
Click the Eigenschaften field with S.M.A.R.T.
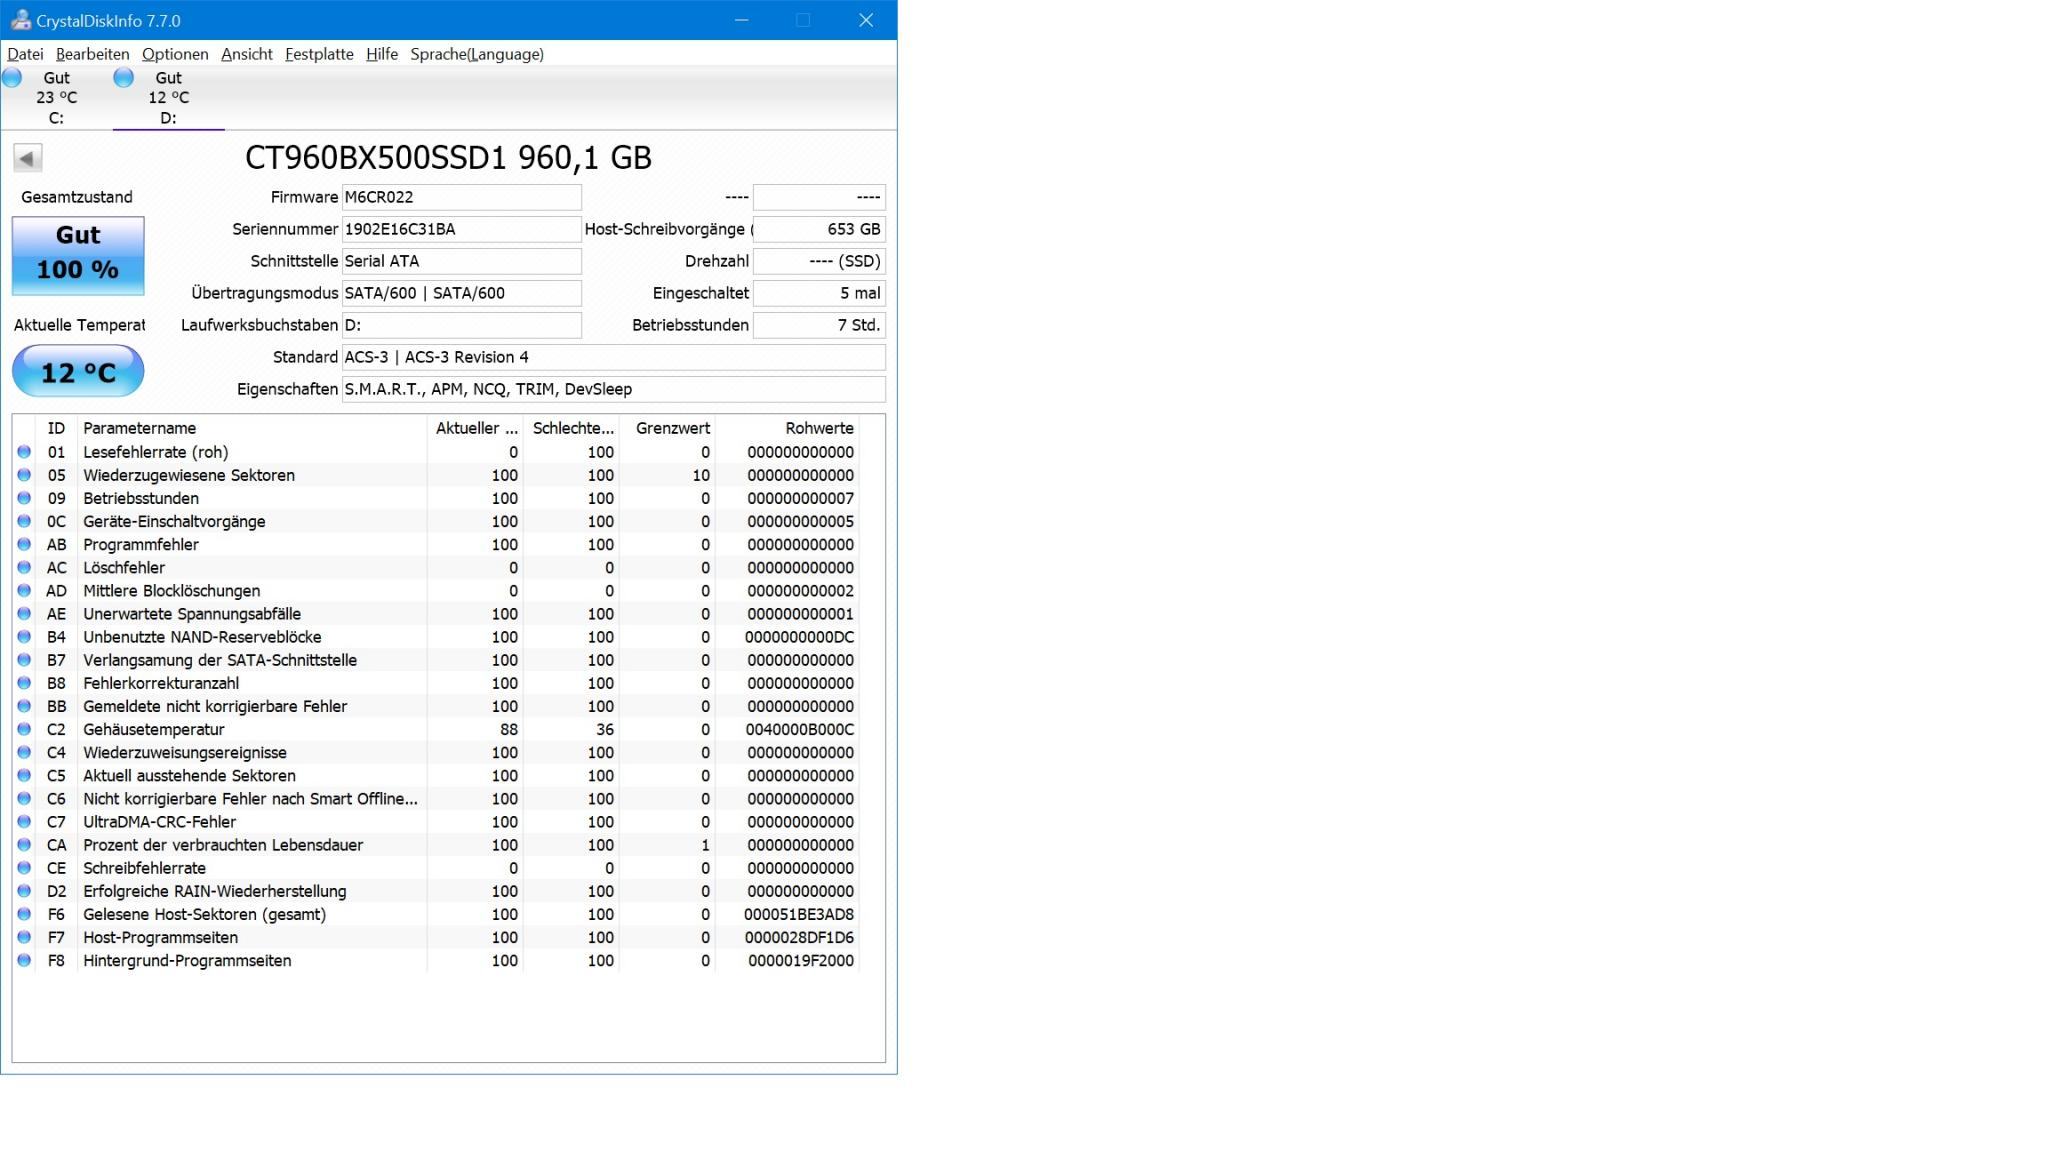613,389
